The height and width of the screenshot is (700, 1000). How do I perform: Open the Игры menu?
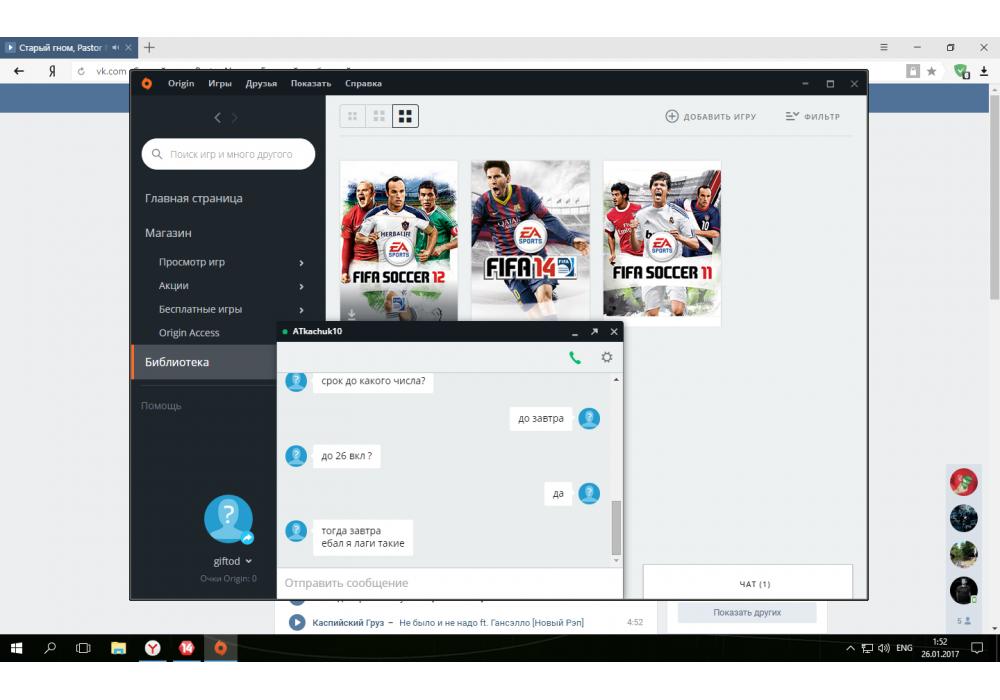(220, 84)
